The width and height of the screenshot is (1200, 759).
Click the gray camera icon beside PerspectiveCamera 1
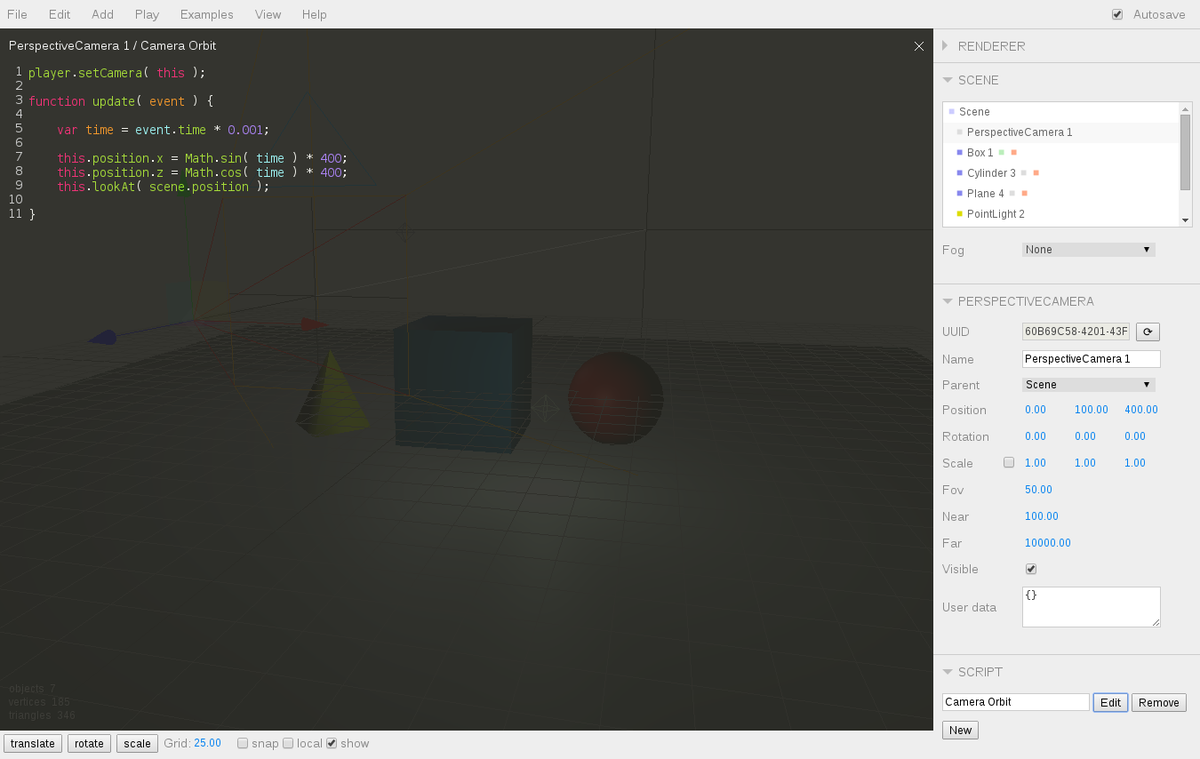(960, 132)
